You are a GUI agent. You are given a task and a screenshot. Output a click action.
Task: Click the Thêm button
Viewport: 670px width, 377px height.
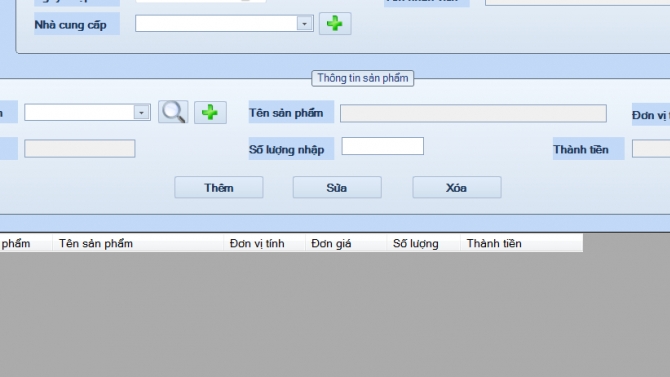219,188
